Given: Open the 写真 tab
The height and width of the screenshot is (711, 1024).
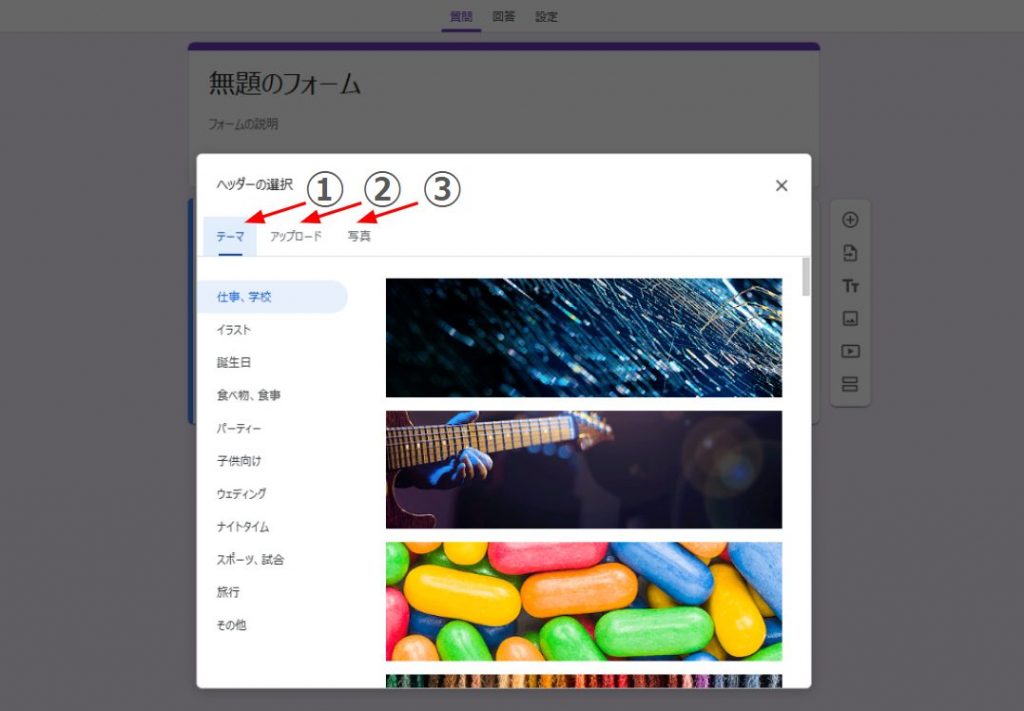Looking at the screenshot, I should coord(359,237).
